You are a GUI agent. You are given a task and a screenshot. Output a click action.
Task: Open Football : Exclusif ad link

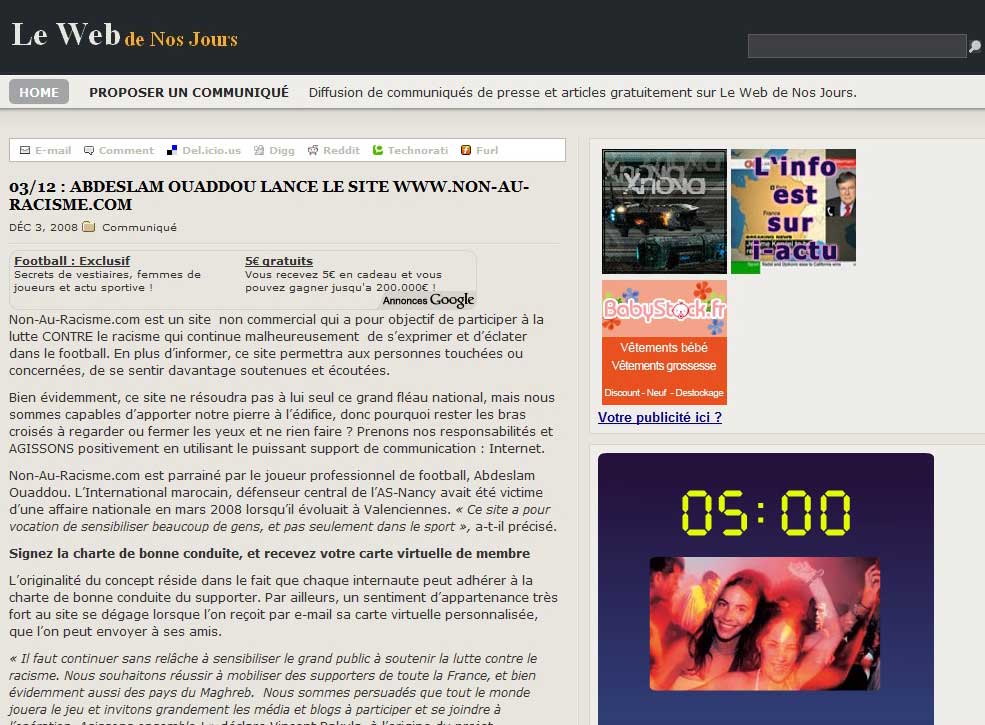[72, 261]
